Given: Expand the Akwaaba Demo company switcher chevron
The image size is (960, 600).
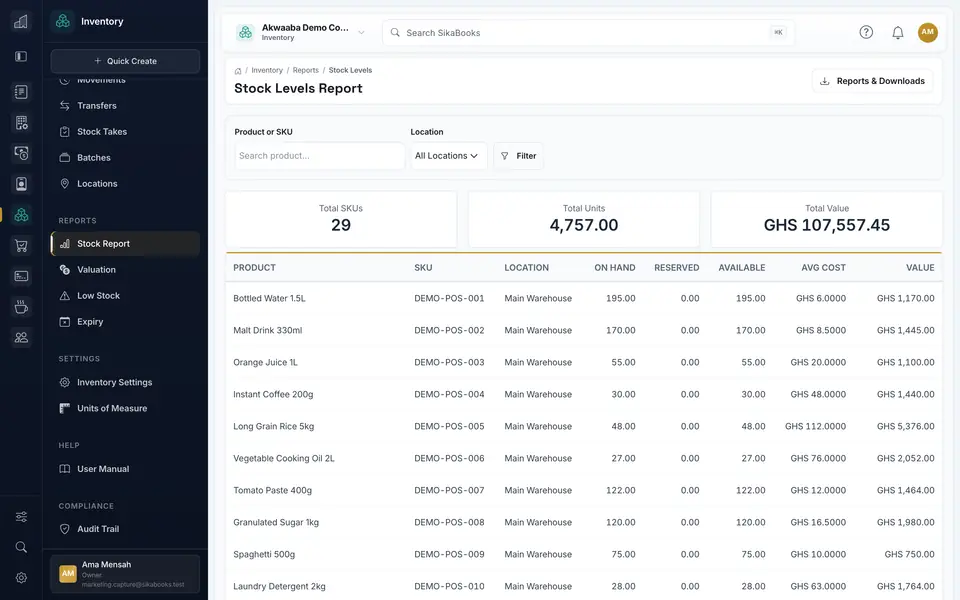Looking at the screenshot, I should click(361, 32).
